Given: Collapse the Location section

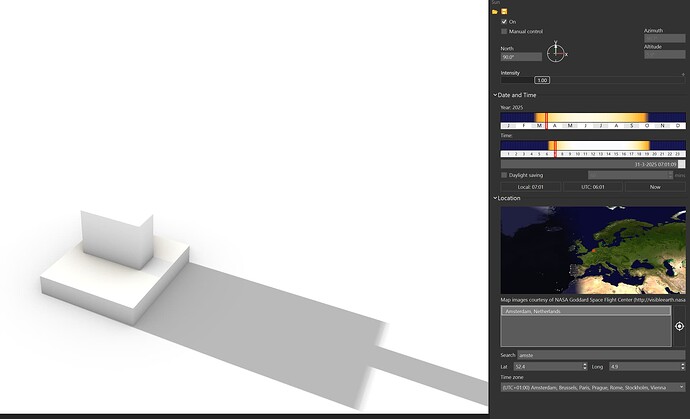Looking at the screenshot, I should pyautogui.click(x=495, y=198).
